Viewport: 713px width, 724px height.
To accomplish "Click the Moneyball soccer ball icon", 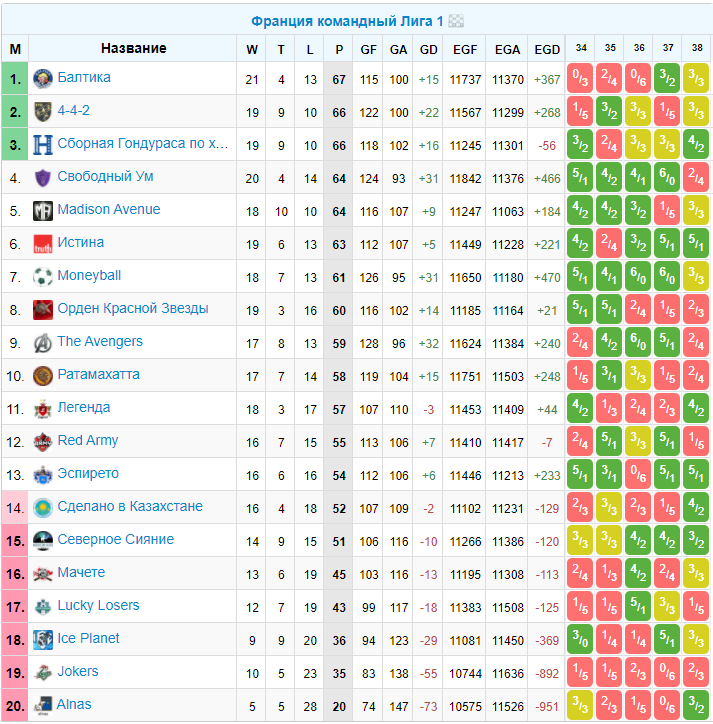I will pyautogui.click(x=43, y=277).
